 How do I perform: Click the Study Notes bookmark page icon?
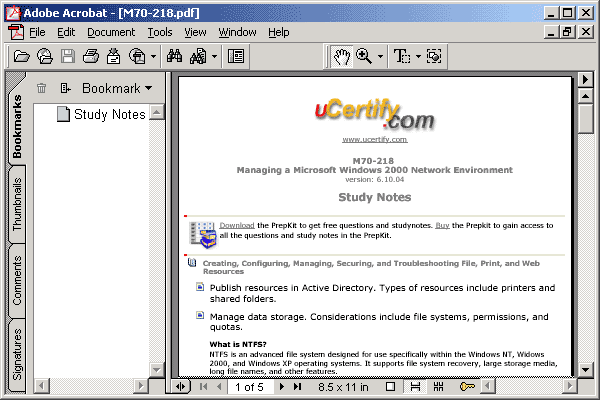(63, 114)
